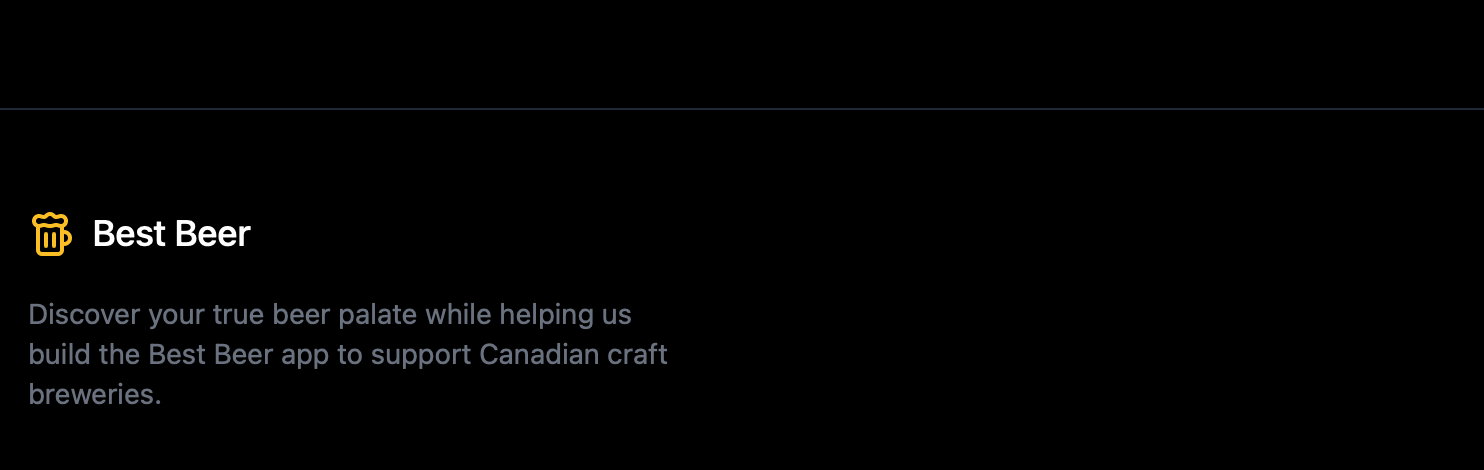The width and height of the screenshot is (1484, 470).
Task: Click the word "app" in the description
Action: tap(304, 355)
